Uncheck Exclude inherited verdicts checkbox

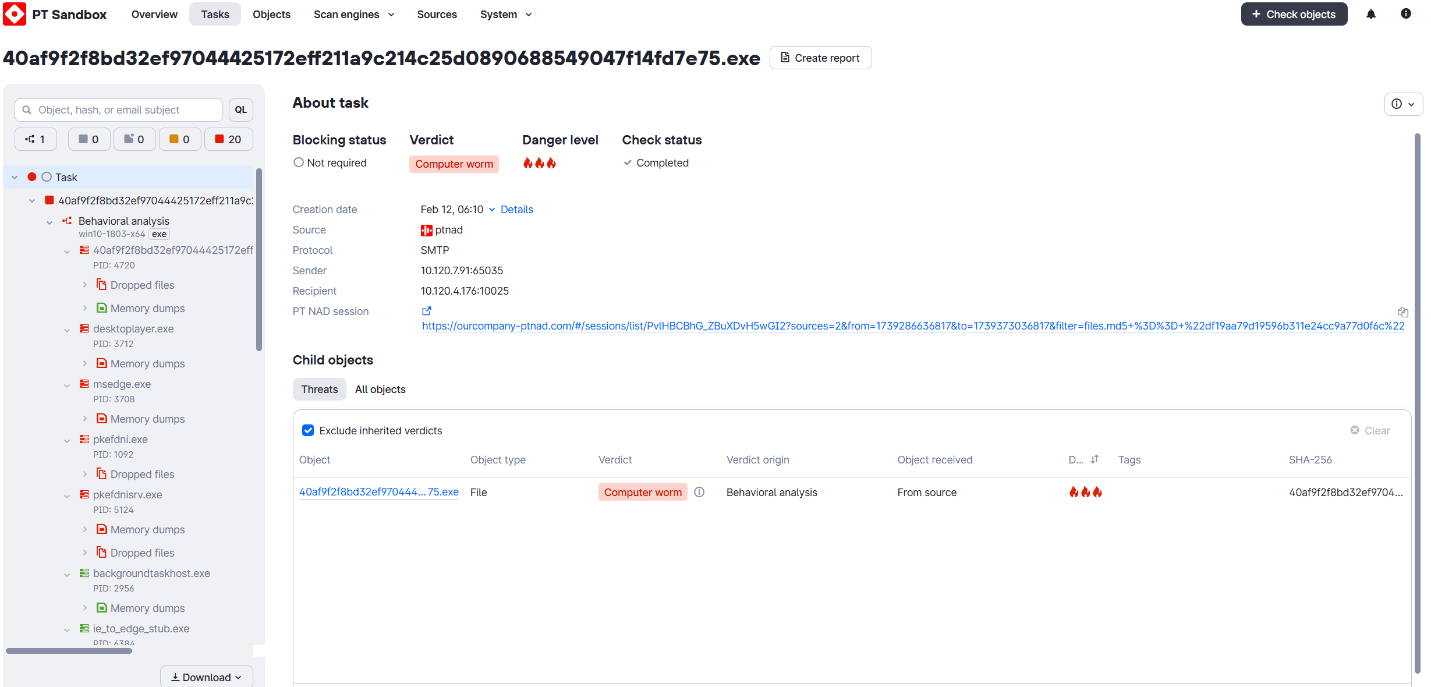click(x=308, y=430)
